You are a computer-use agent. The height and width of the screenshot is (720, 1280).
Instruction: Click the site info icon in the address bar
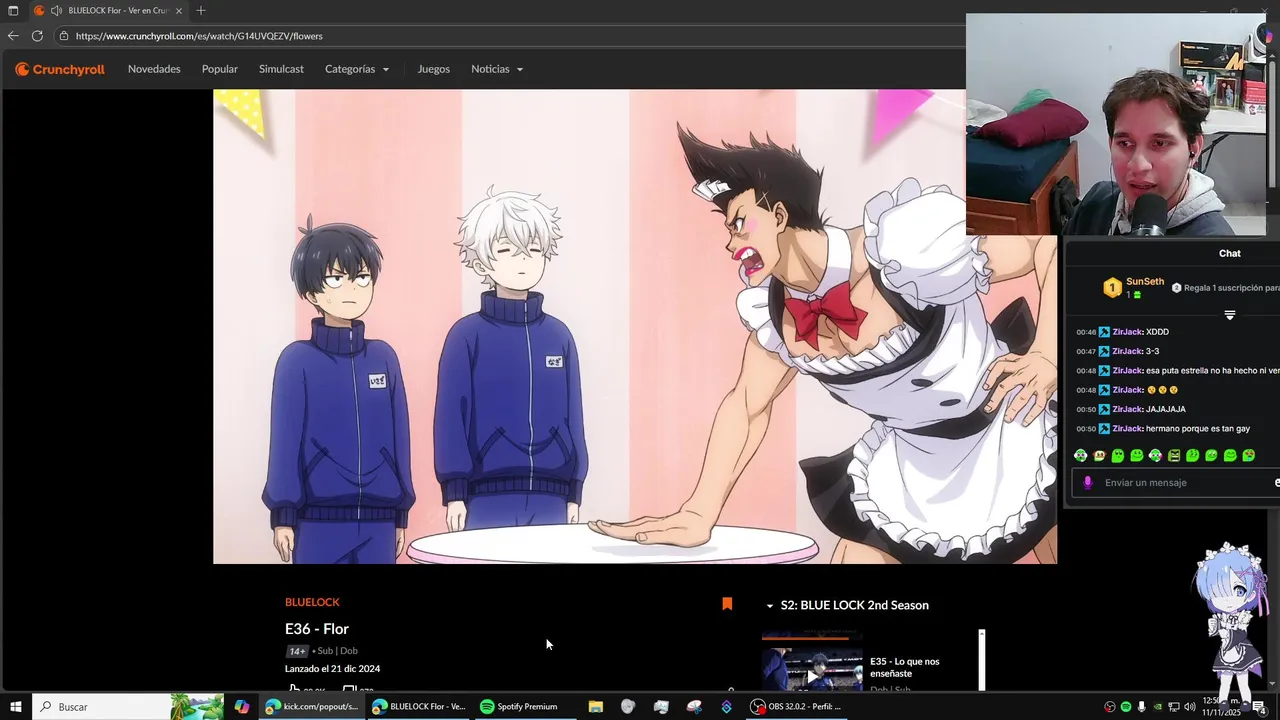pyautogui.click(x=64, y=36)
